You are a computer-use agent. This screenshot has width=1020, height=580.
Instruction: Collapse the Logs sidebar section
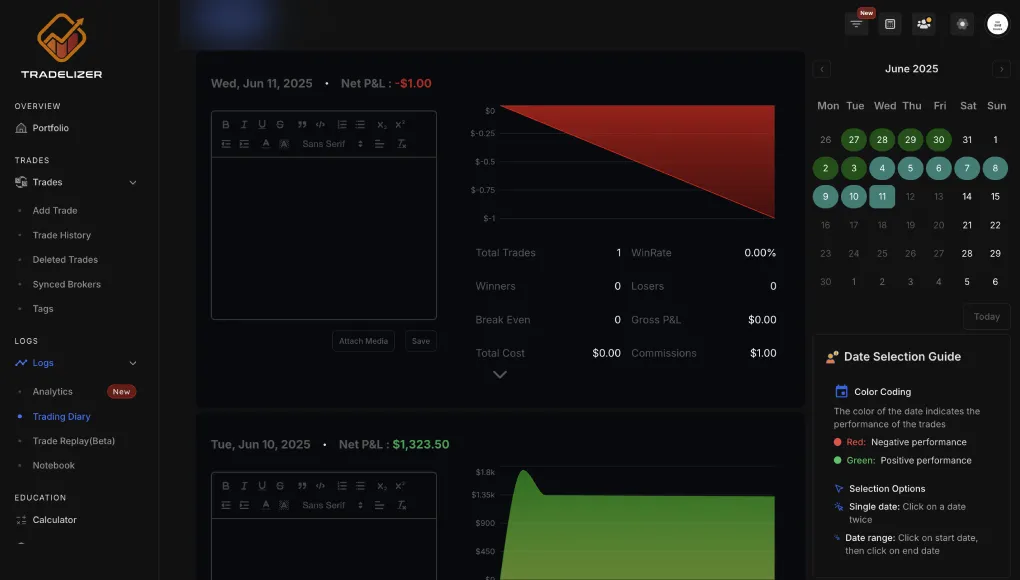click(x=133, y=363)
